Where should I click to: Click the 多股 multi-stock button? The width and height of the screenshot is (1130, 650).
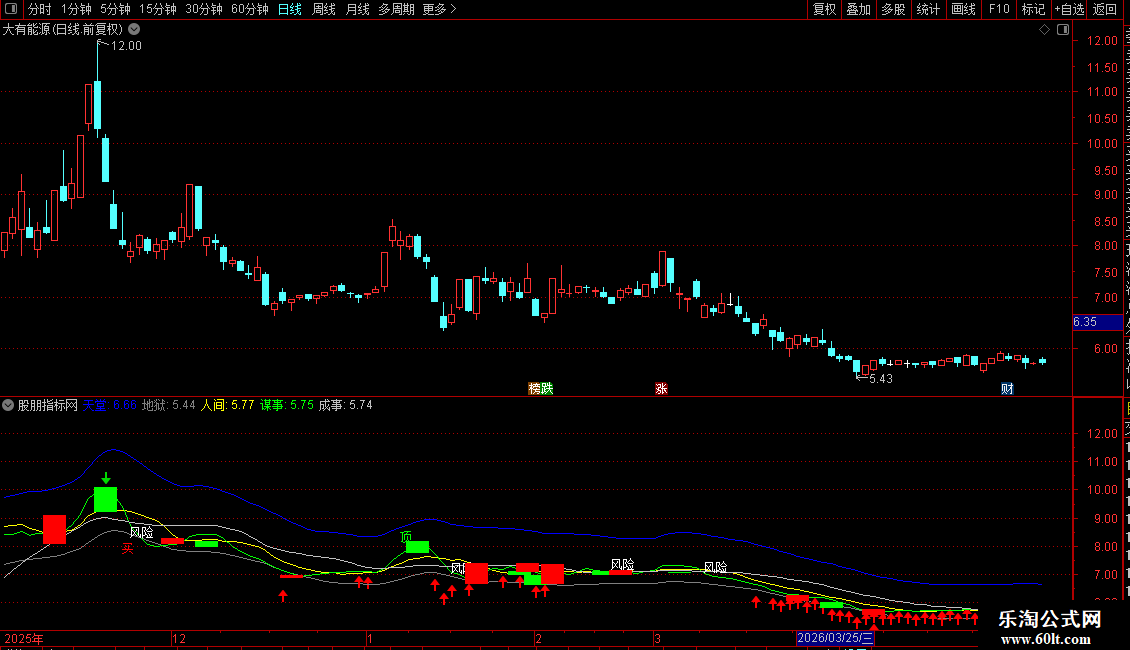[x=893, y=9]
